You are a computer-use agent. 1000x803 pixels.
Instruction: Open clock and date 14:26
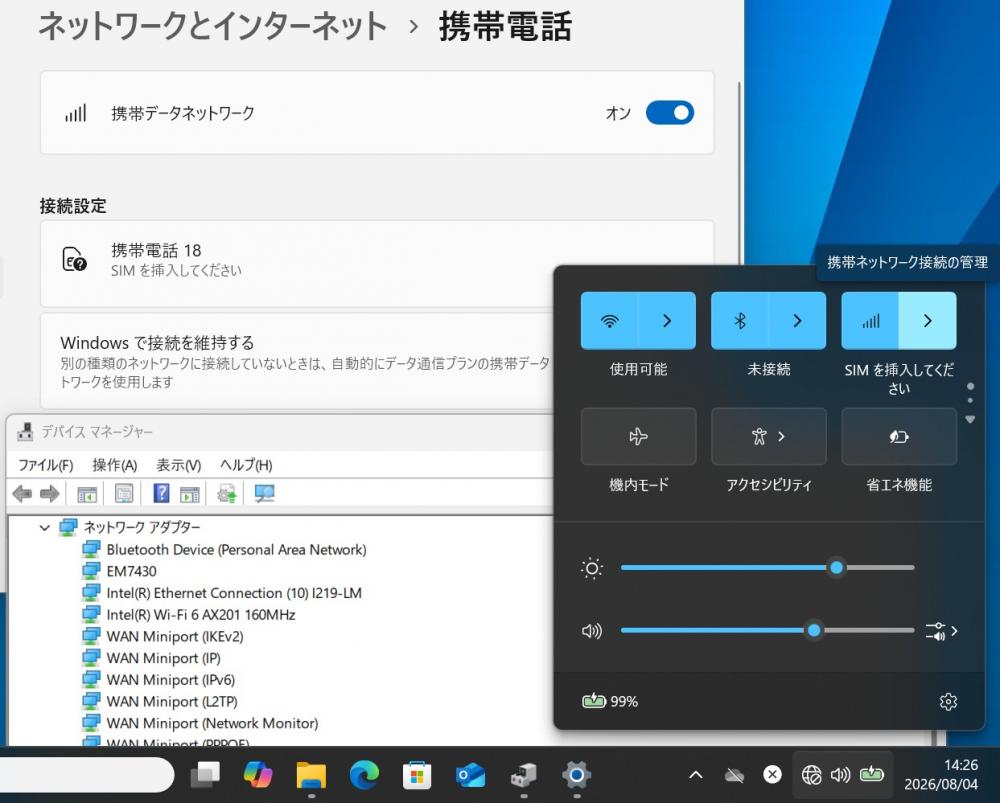(x=941, y=774)
